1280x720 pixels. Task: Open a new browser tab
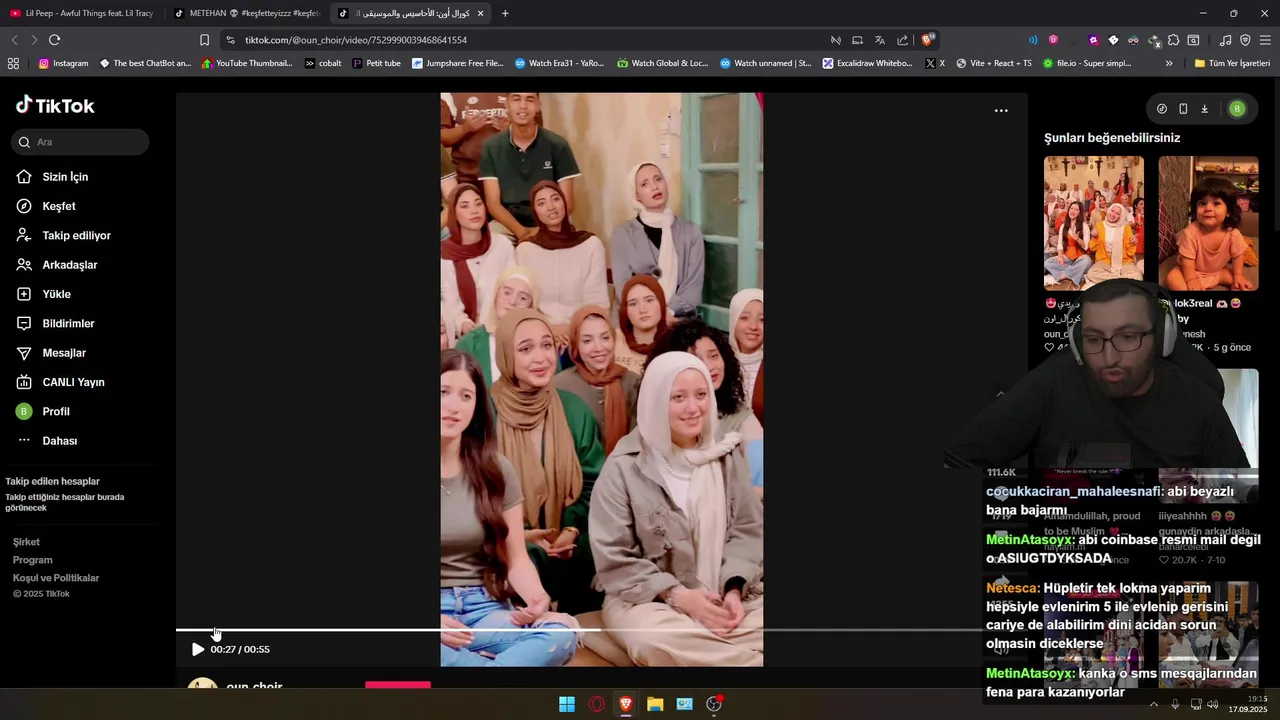[505, 13]
